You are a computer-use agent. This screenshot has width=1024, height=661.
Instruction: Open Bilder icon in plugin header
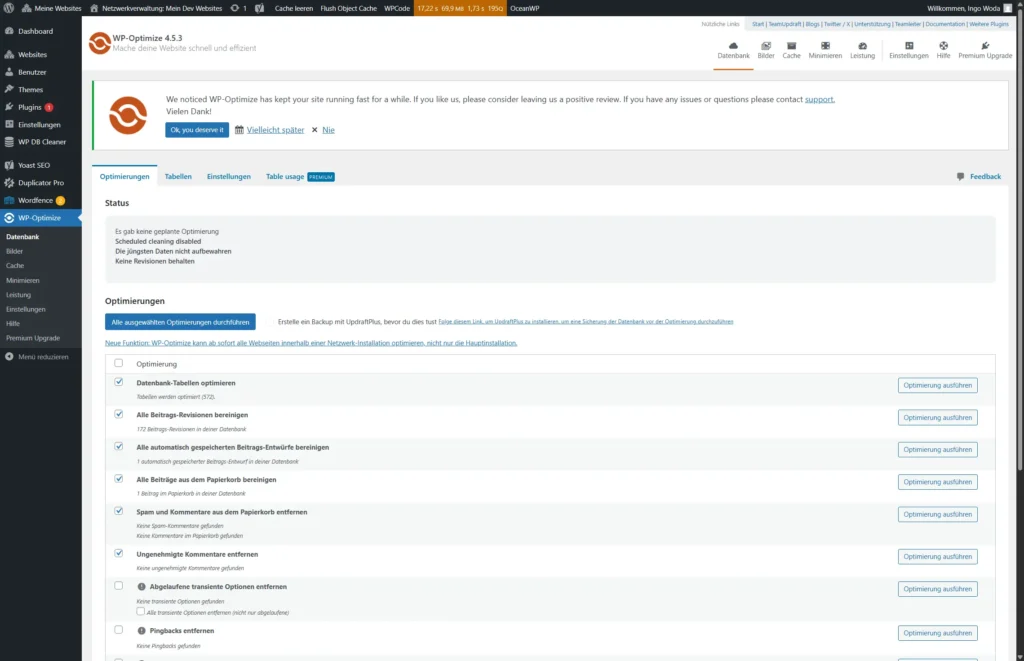(766, 50)
